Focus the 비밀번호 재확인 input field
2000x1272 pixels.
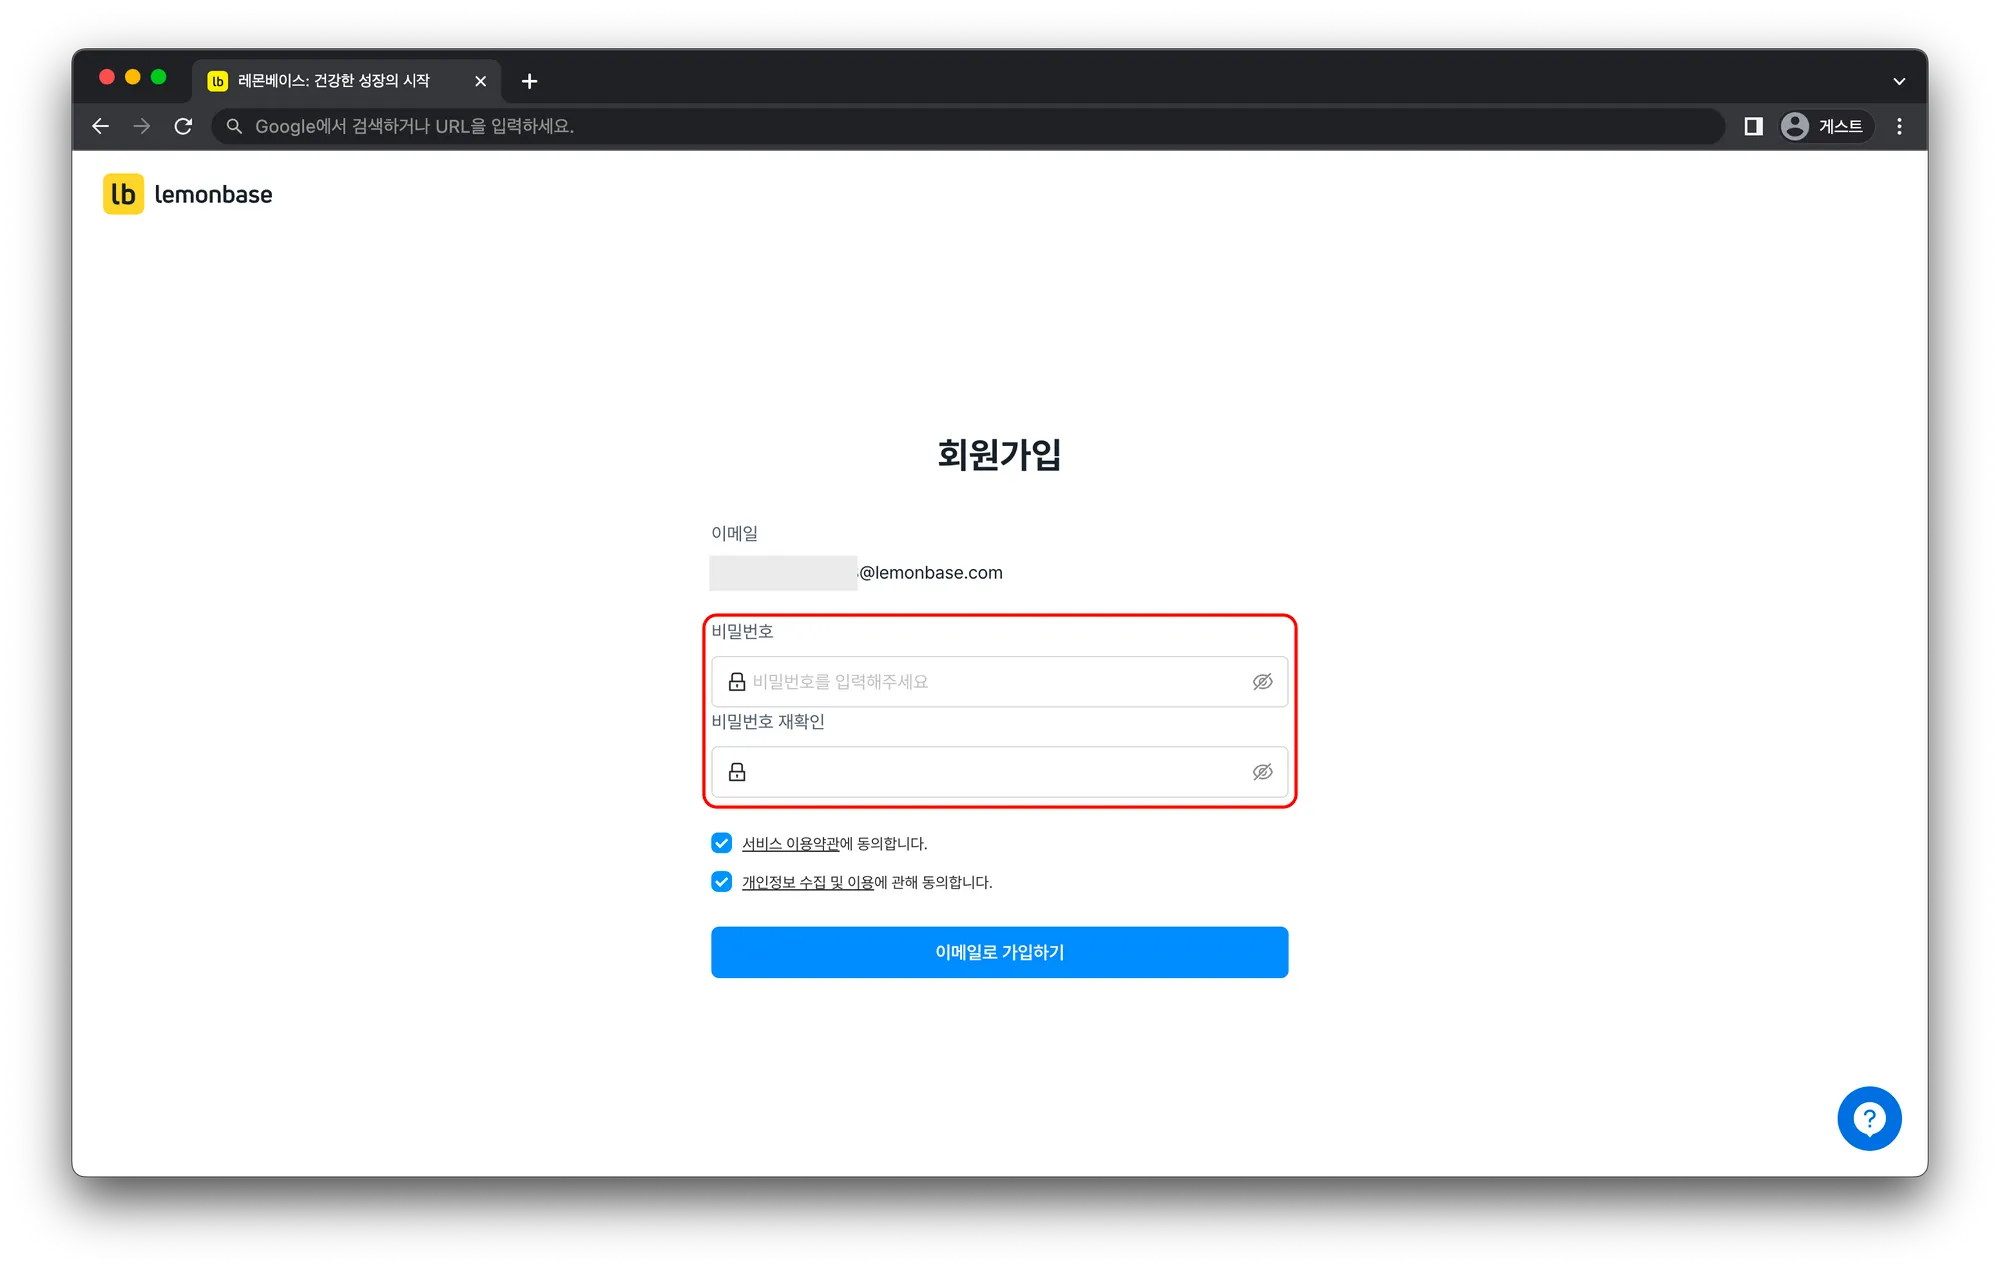point(999,771)
